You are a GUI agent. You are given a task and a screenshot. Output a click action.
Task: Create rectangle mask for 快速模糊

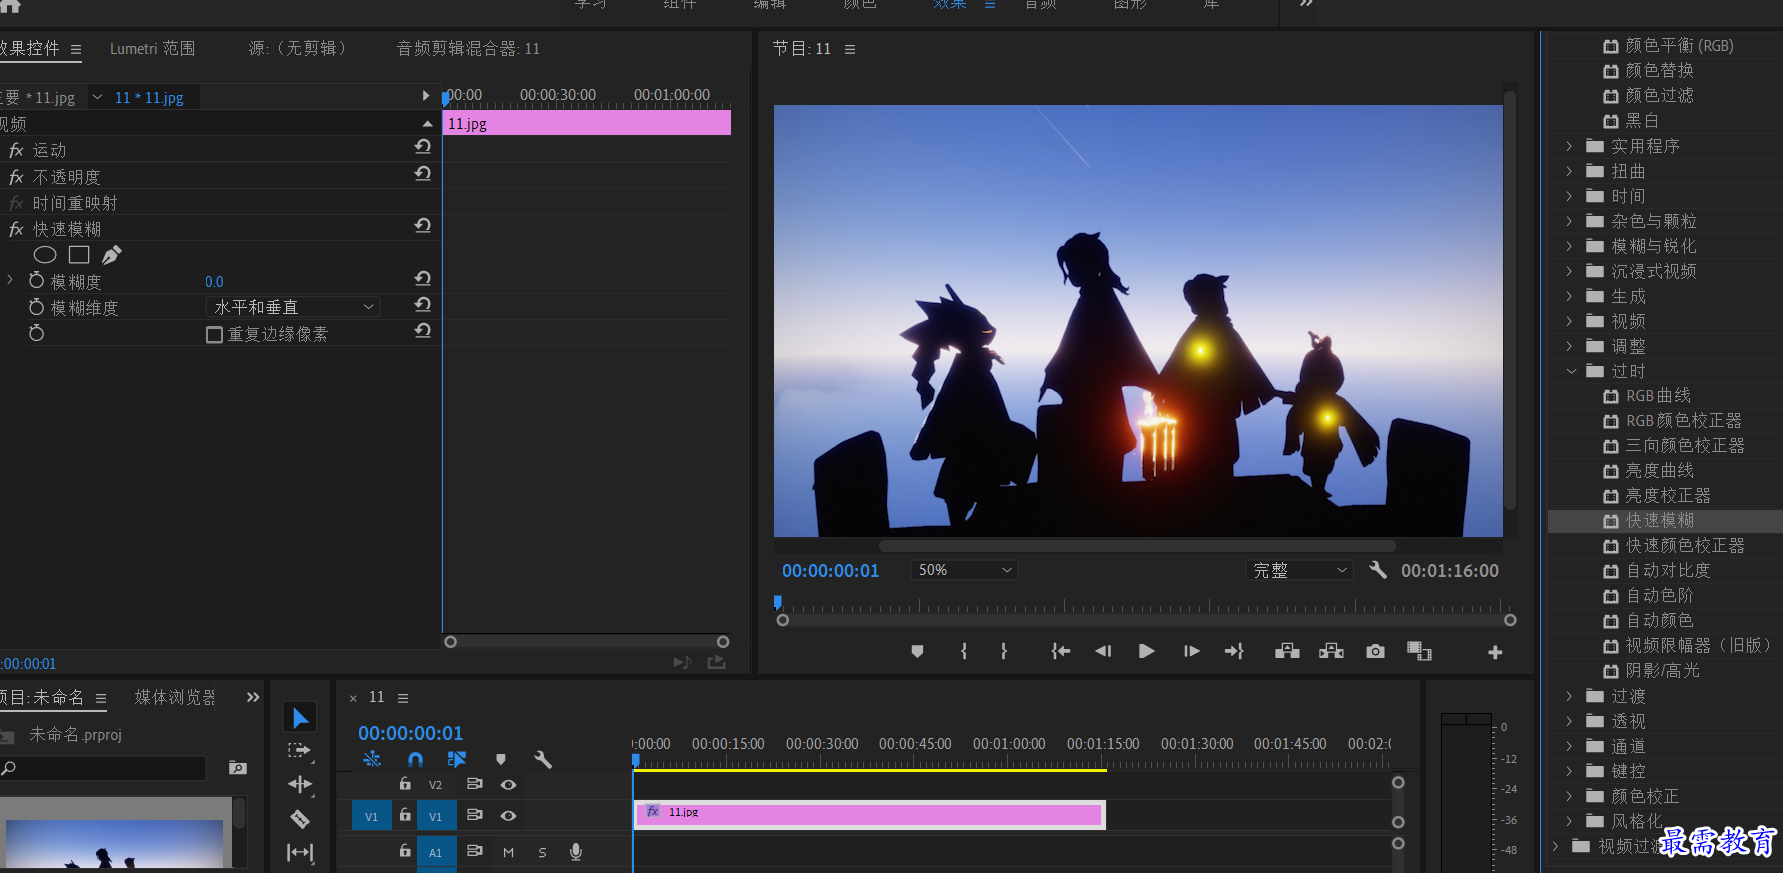(x=79, y=255)
